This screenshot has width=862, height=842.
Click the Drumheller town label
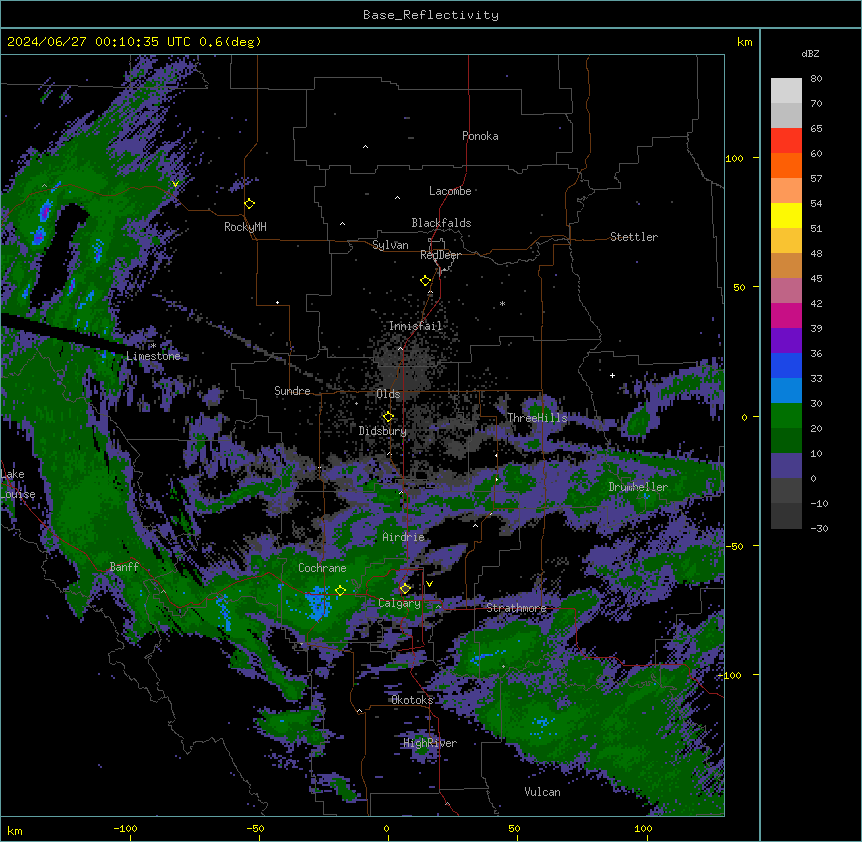pyautogui.click(x=638, y=487)
